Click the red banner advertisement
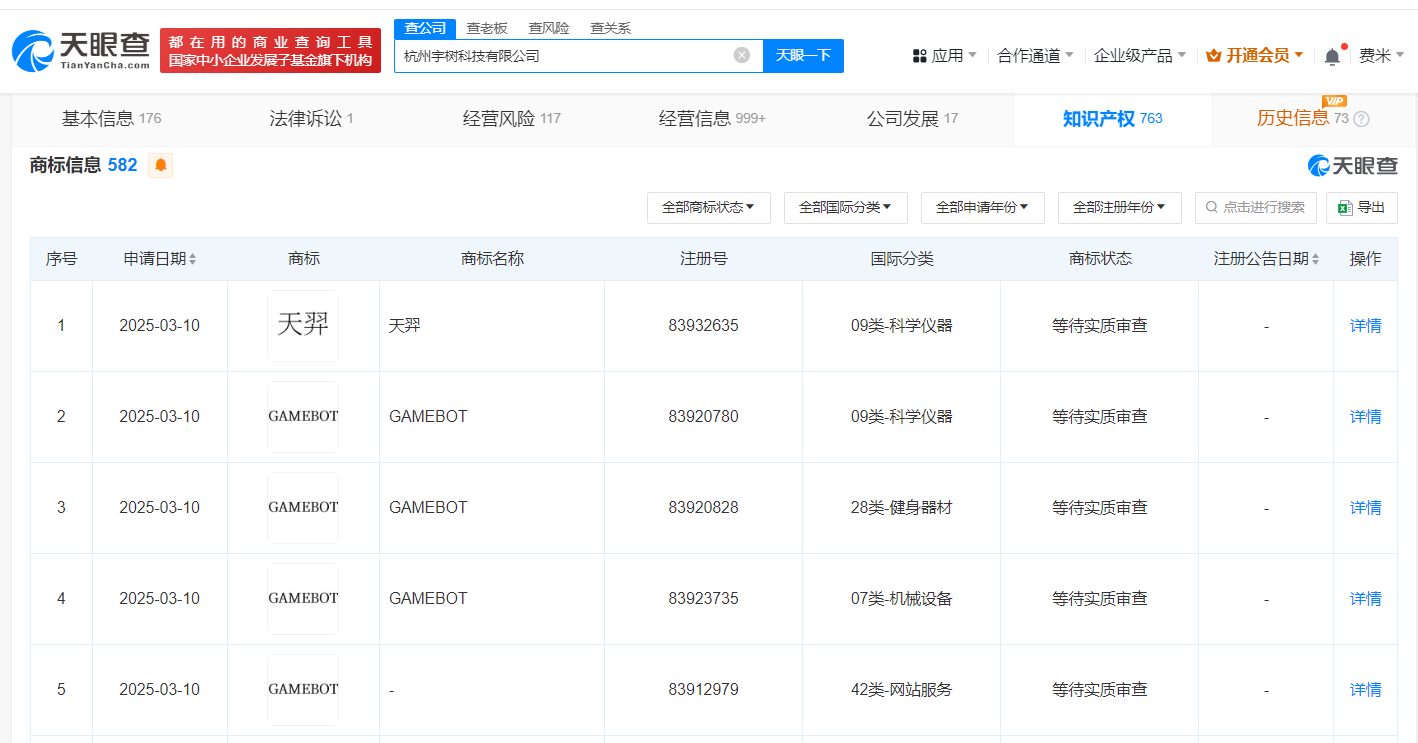This screenshot has width=1418, height=743. [x=270, y=50]
